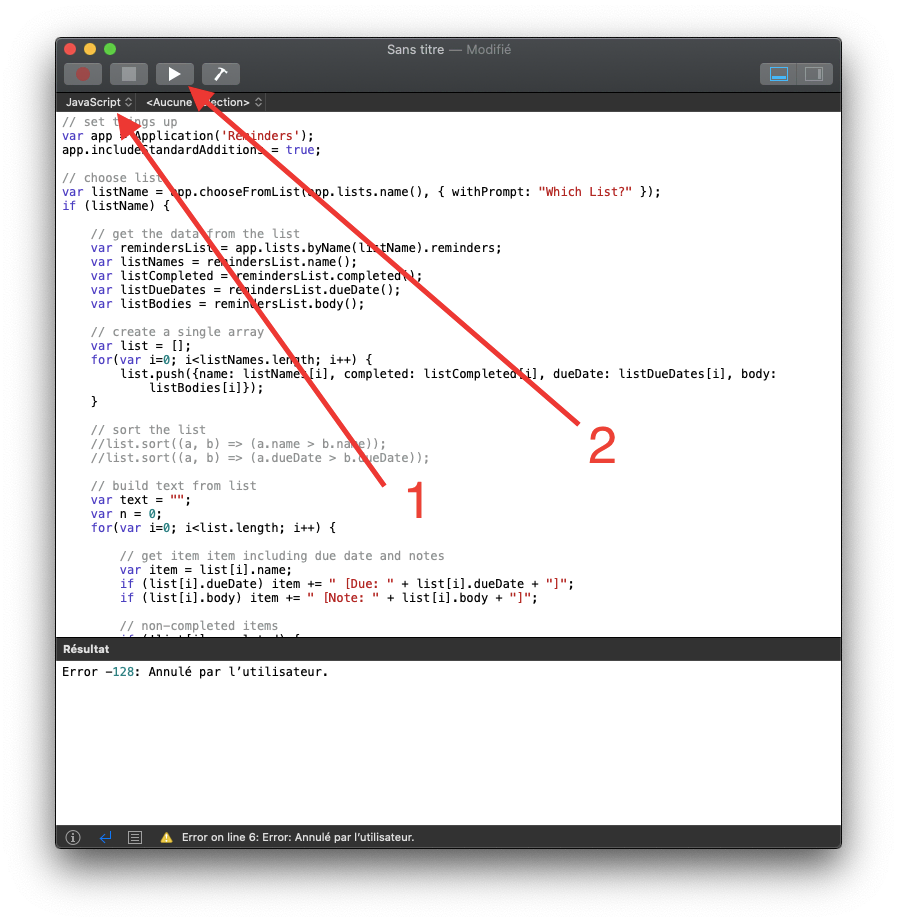Close the Script Editor window
Image resolution: width=897 pixels, height=922 pixels.
(x=70, y=49)
